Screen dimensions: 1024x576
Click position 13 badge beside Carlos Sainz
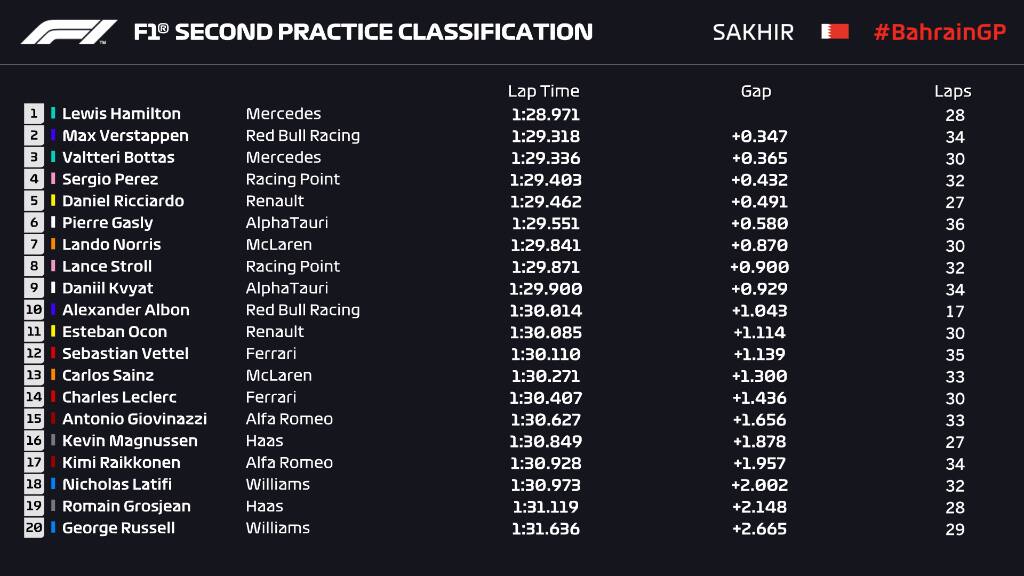(x=34, y=376)
